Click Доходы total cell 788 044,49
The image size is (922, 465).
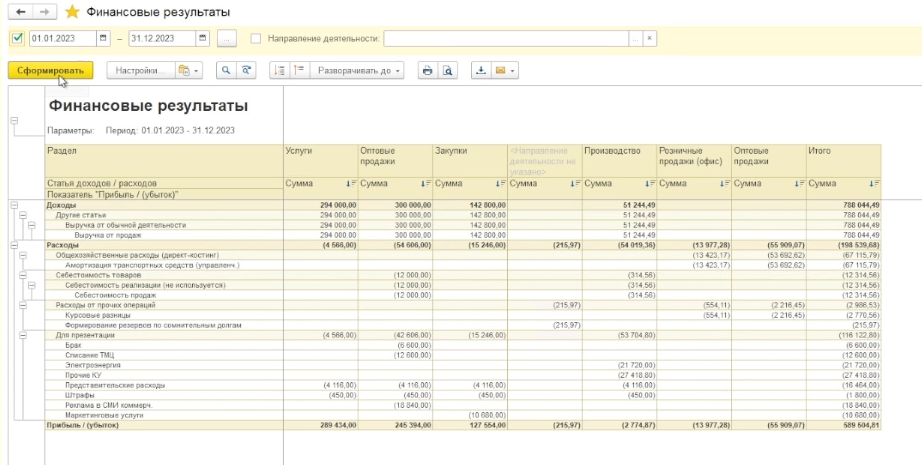tap(844, 205)
